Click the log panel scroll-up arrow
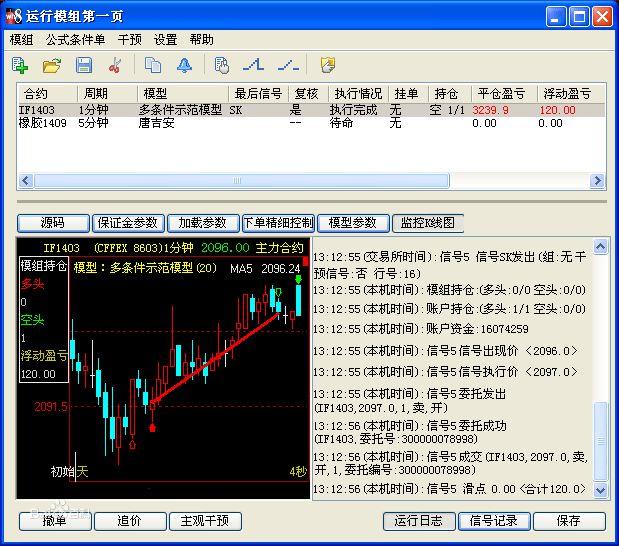Image resolution: width=619 pixels, height=546 pixels. (600, 246)
